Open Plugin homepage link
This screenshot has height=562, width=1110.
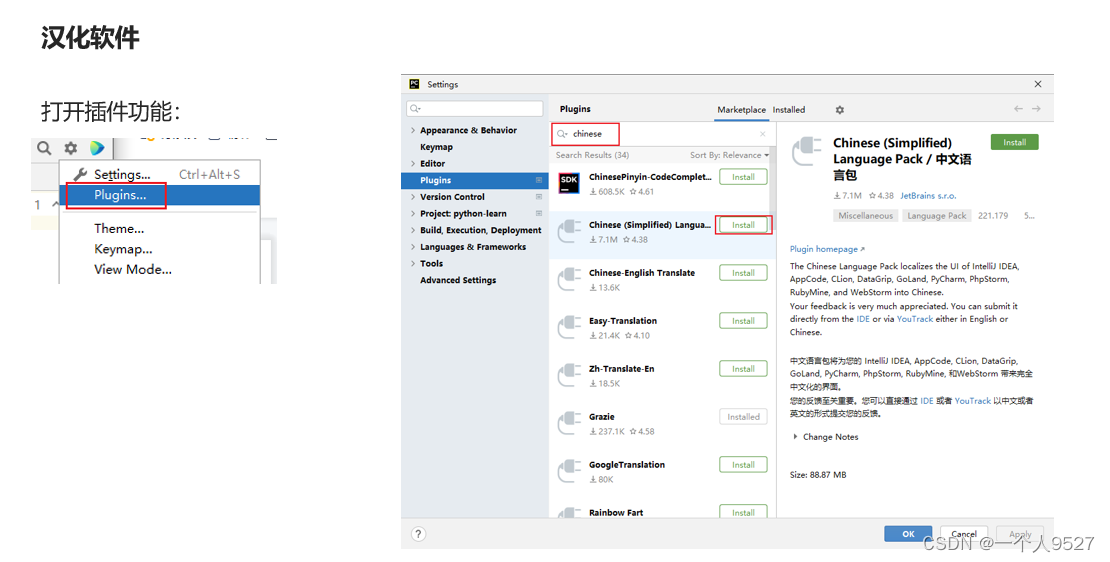[x=827, y=249]
